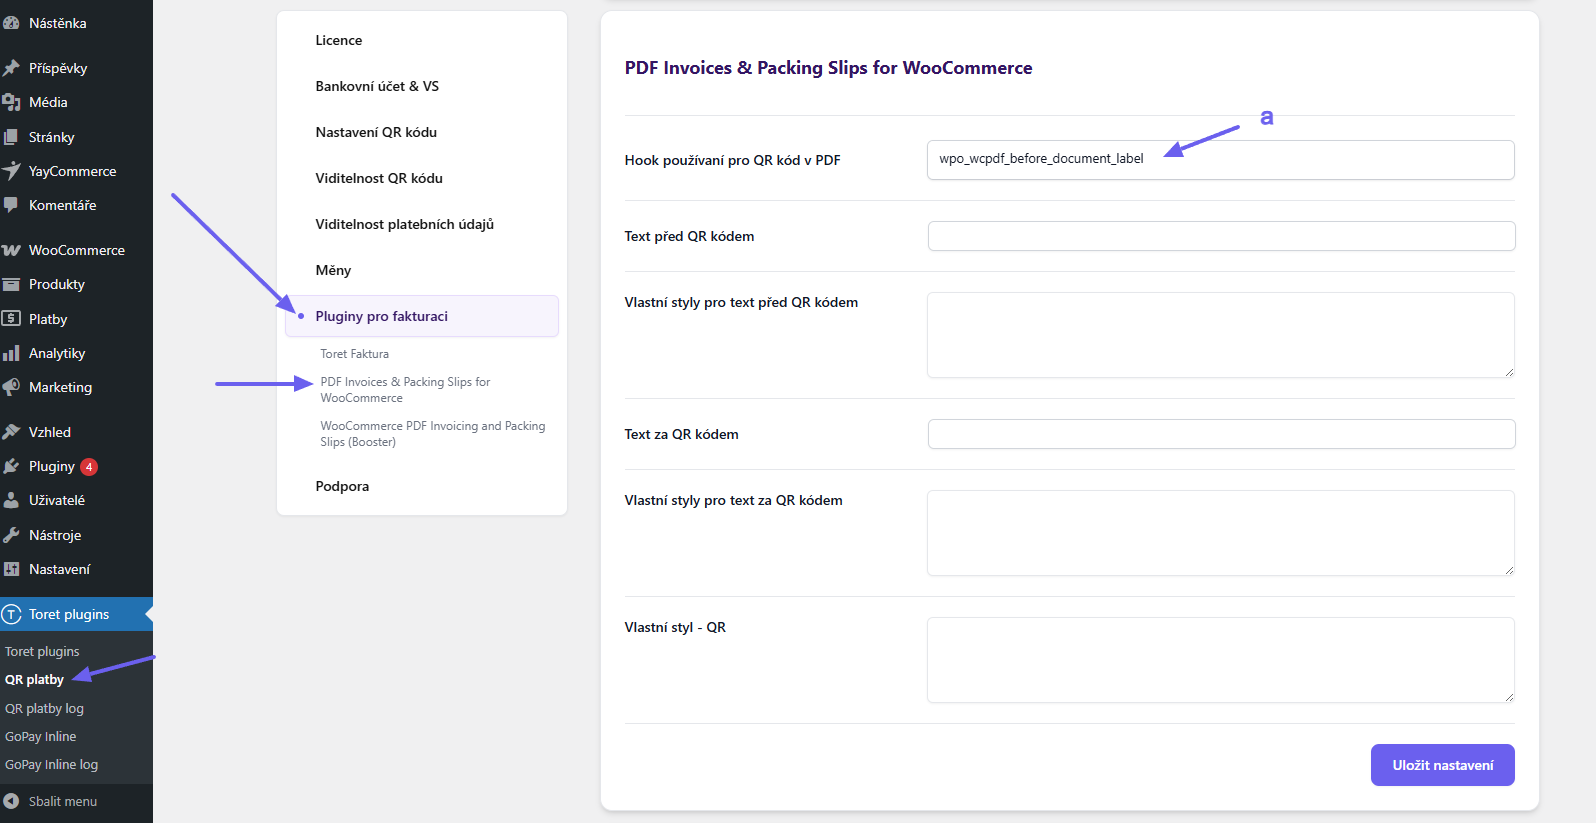Click the Hook používaní pro QR kód field
This screenshot has width=1596, height=823.
tap(1220, 160)
